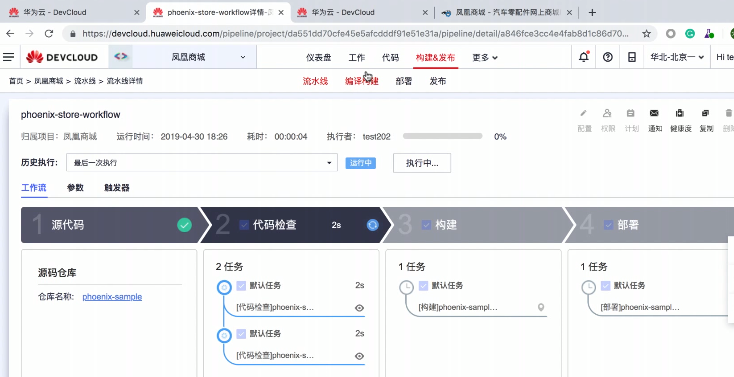Click the Huawei DEVCLOUD logo
The image size is (734, 377).
(62, 57)
